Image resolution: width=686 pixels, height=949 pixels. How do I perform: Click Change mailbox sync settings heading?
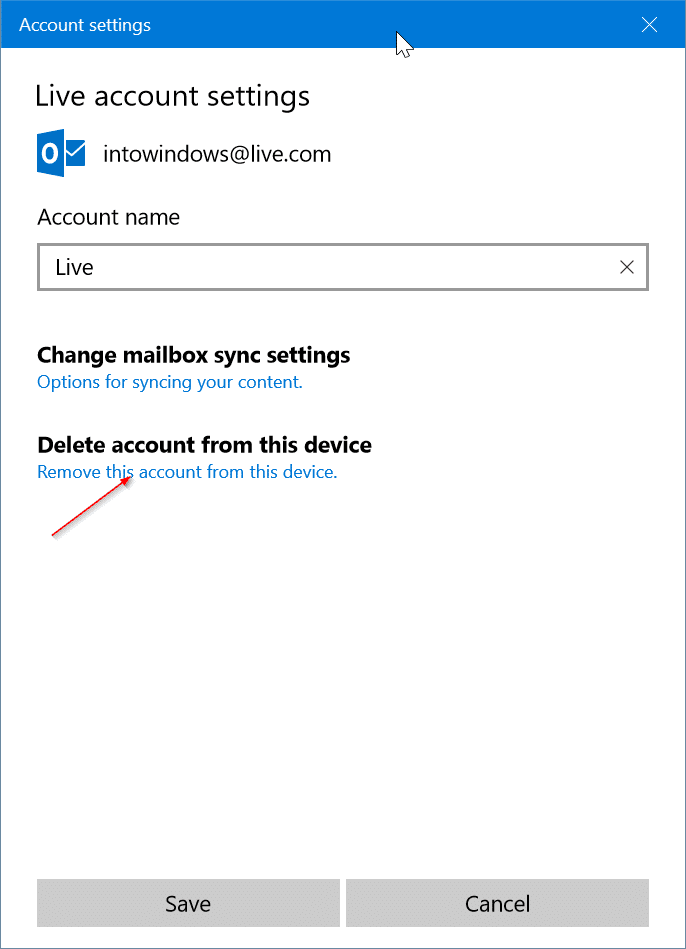point(194,355)
